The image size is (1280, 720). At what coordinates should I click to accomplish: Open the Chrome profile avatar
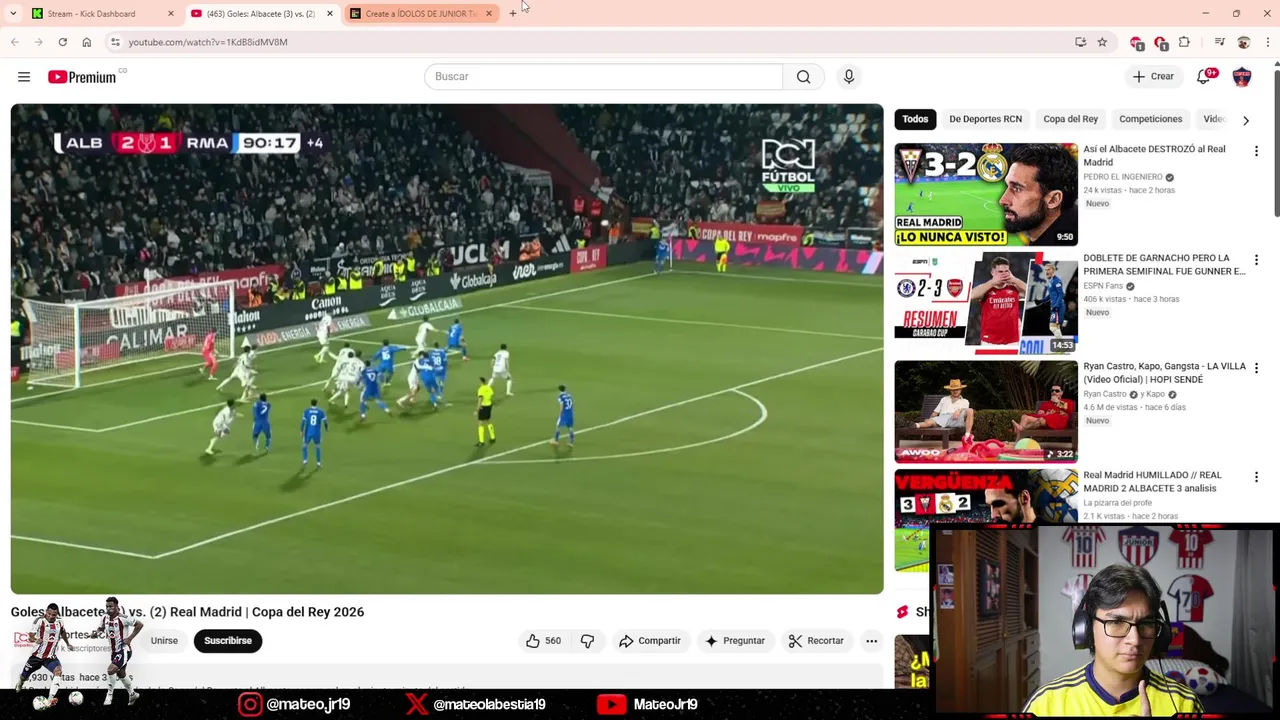coord(1243,42)
